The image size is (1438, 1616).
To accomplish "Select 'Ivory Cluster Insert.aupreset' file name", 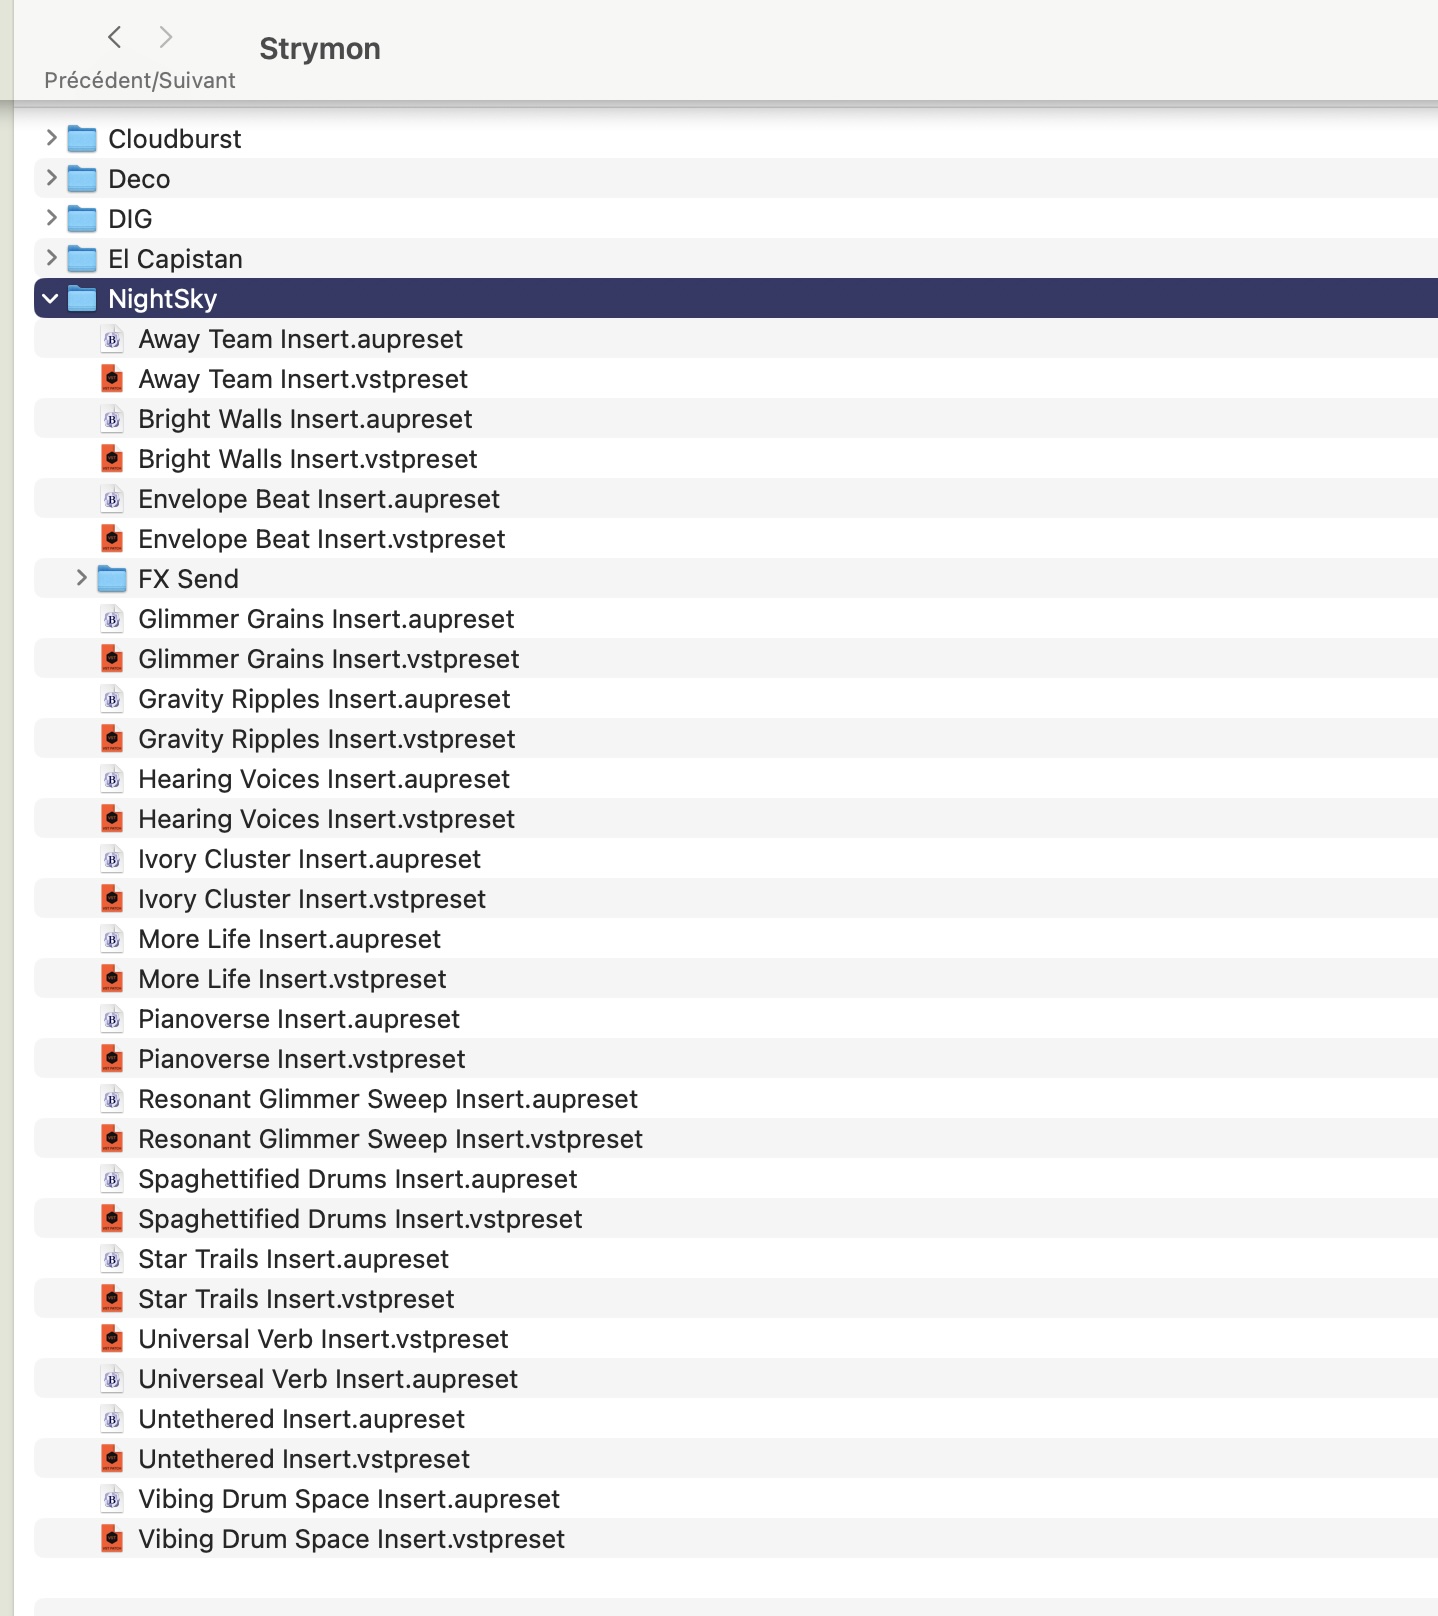I will [x=309, y=859].
